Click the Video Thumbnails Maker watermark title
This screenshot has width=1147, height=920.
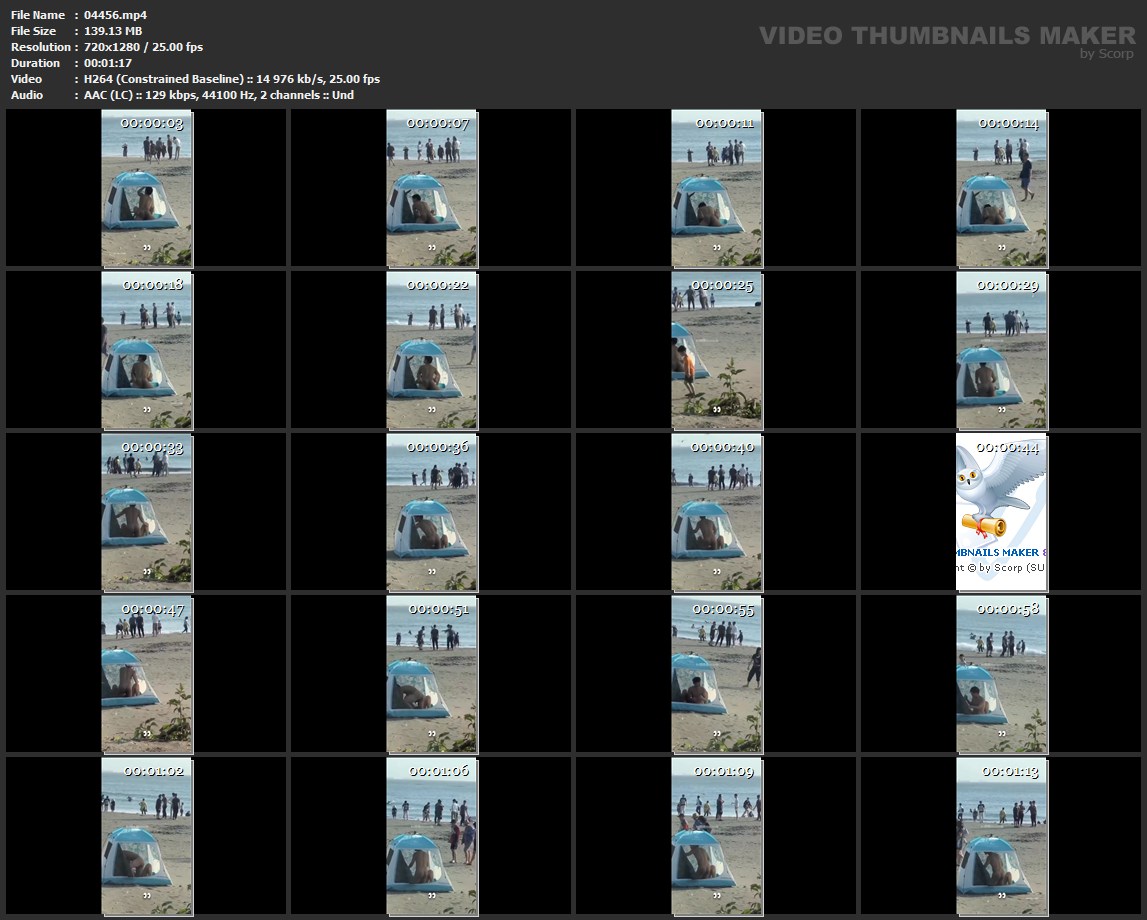[x=946, y=35]
